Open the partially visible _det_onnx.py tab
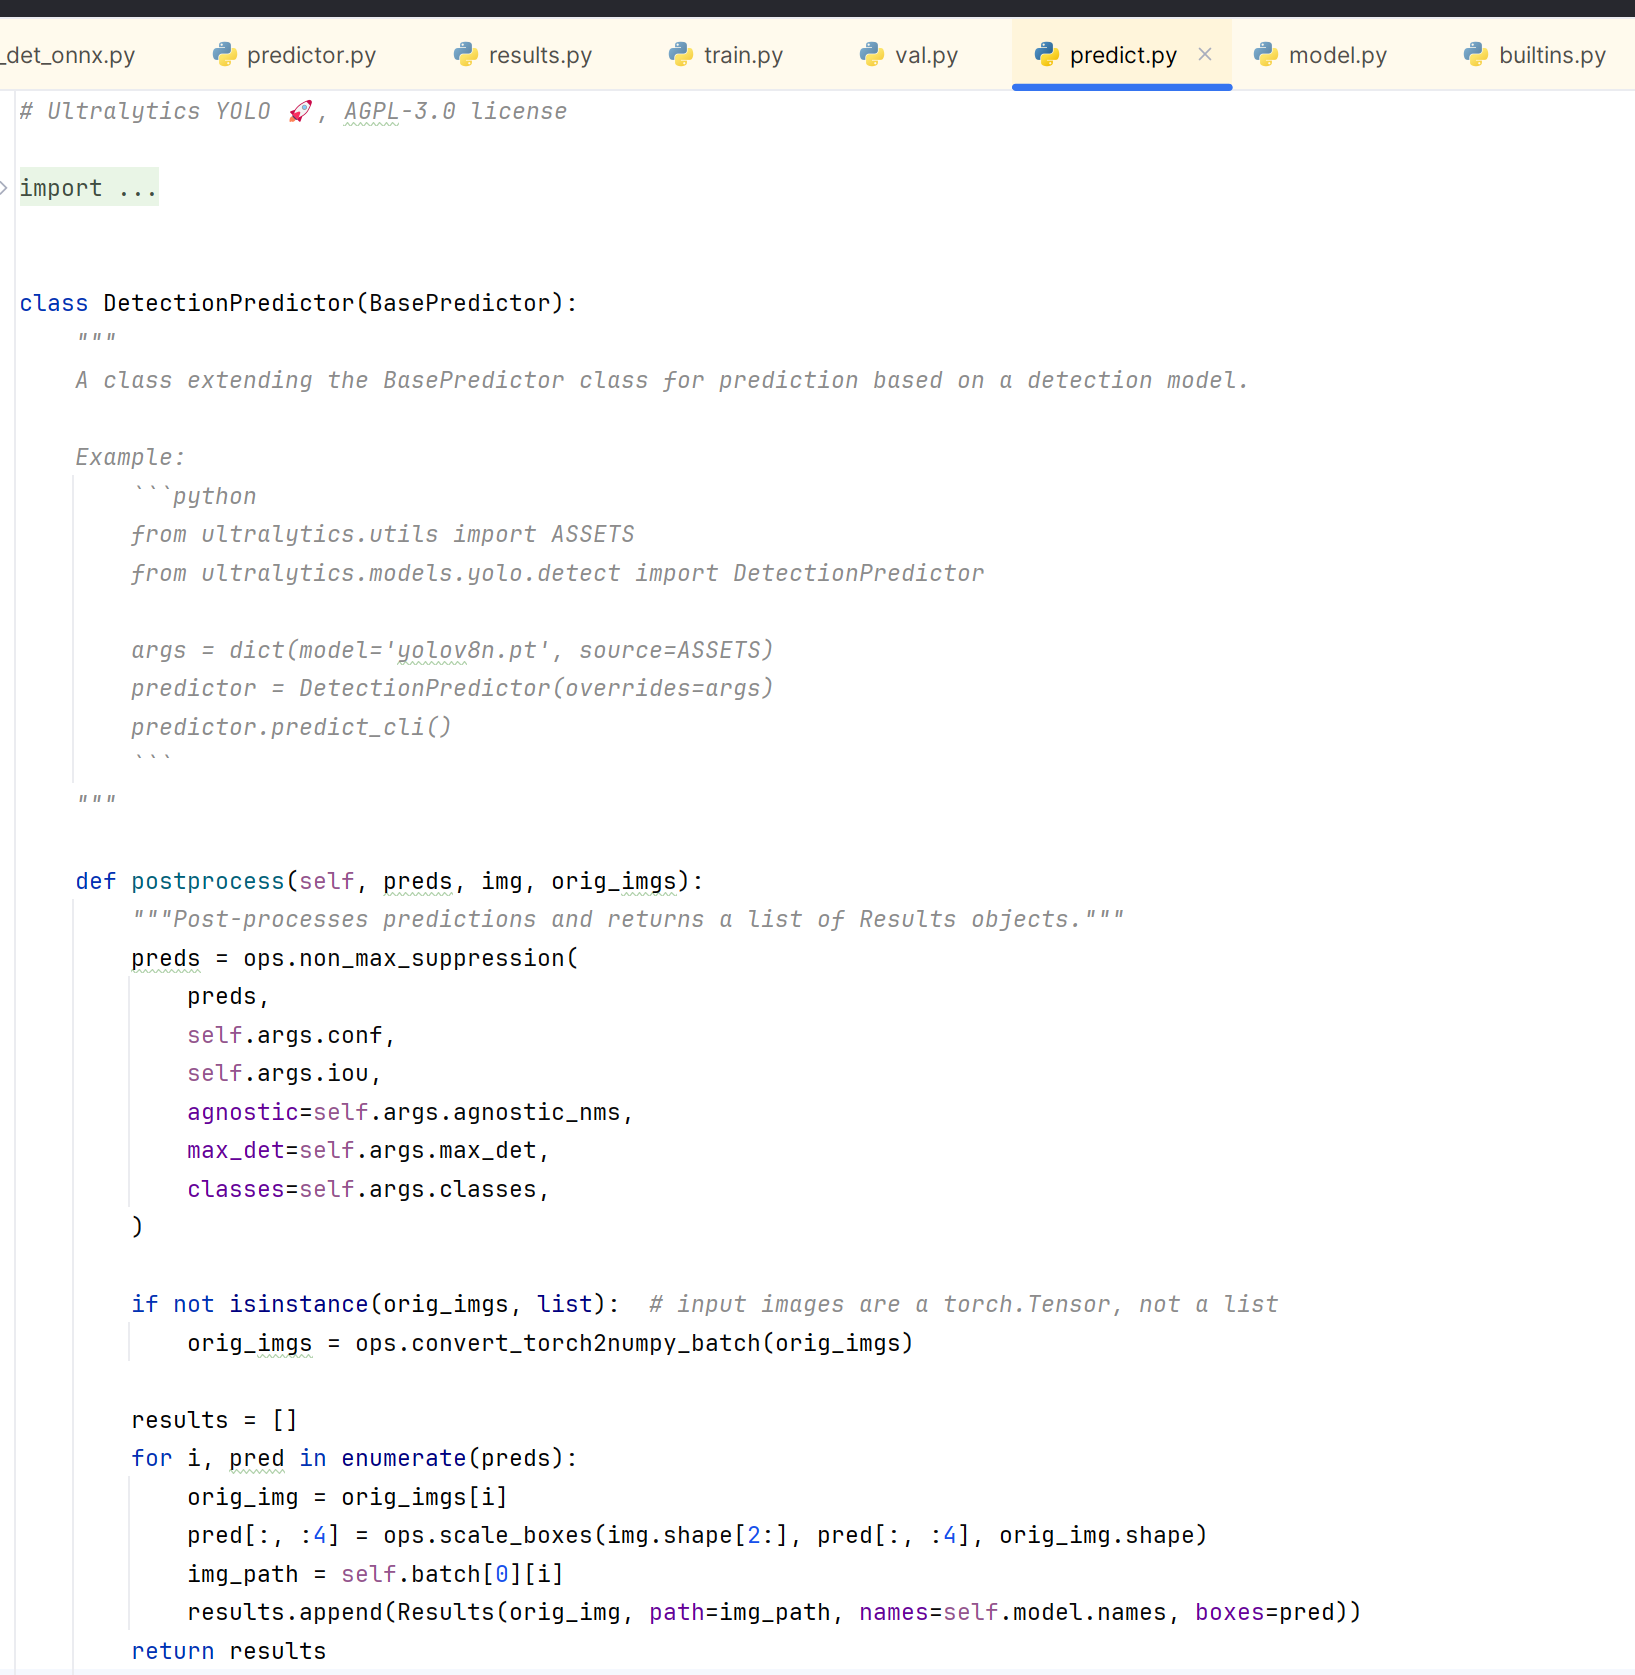 [x=68, y=55]
